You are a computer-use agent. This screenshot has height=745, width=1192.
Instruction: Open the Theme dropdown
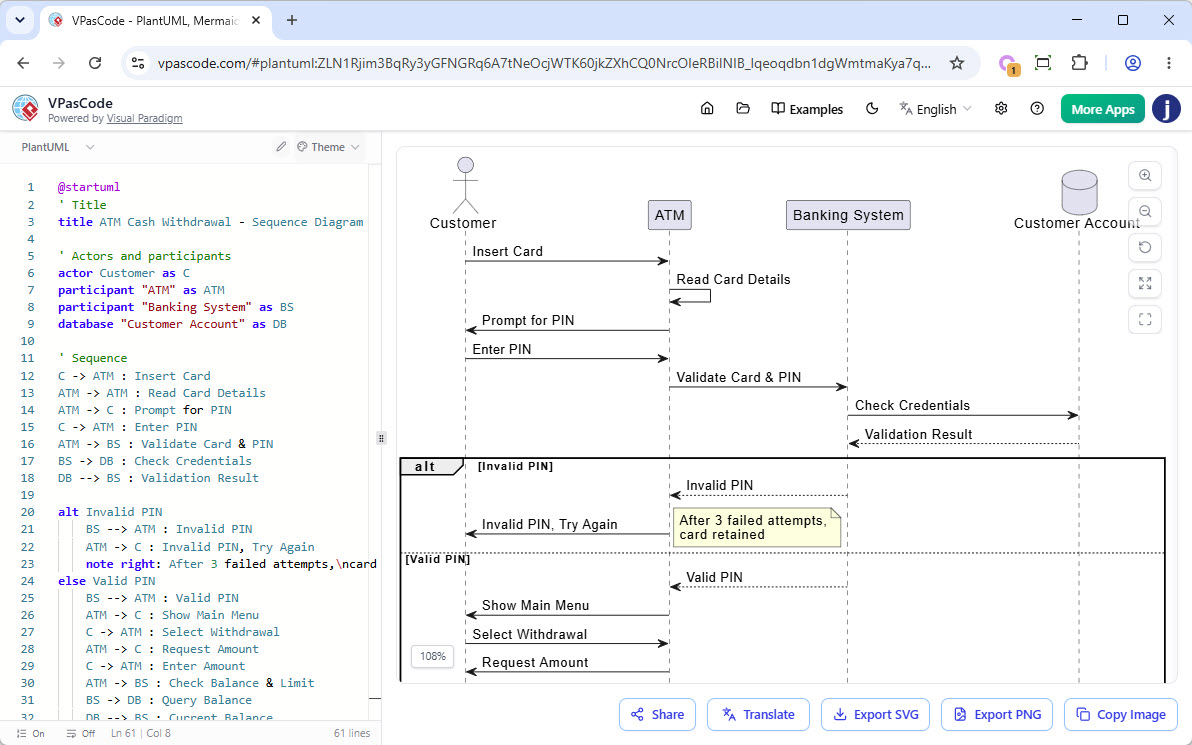click(328, 147)
